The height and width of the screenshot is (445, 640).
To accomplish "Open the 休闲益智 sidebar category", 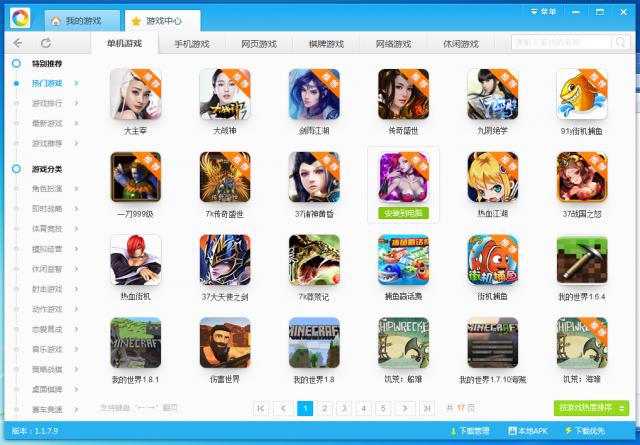I will [x=47, y=269].
